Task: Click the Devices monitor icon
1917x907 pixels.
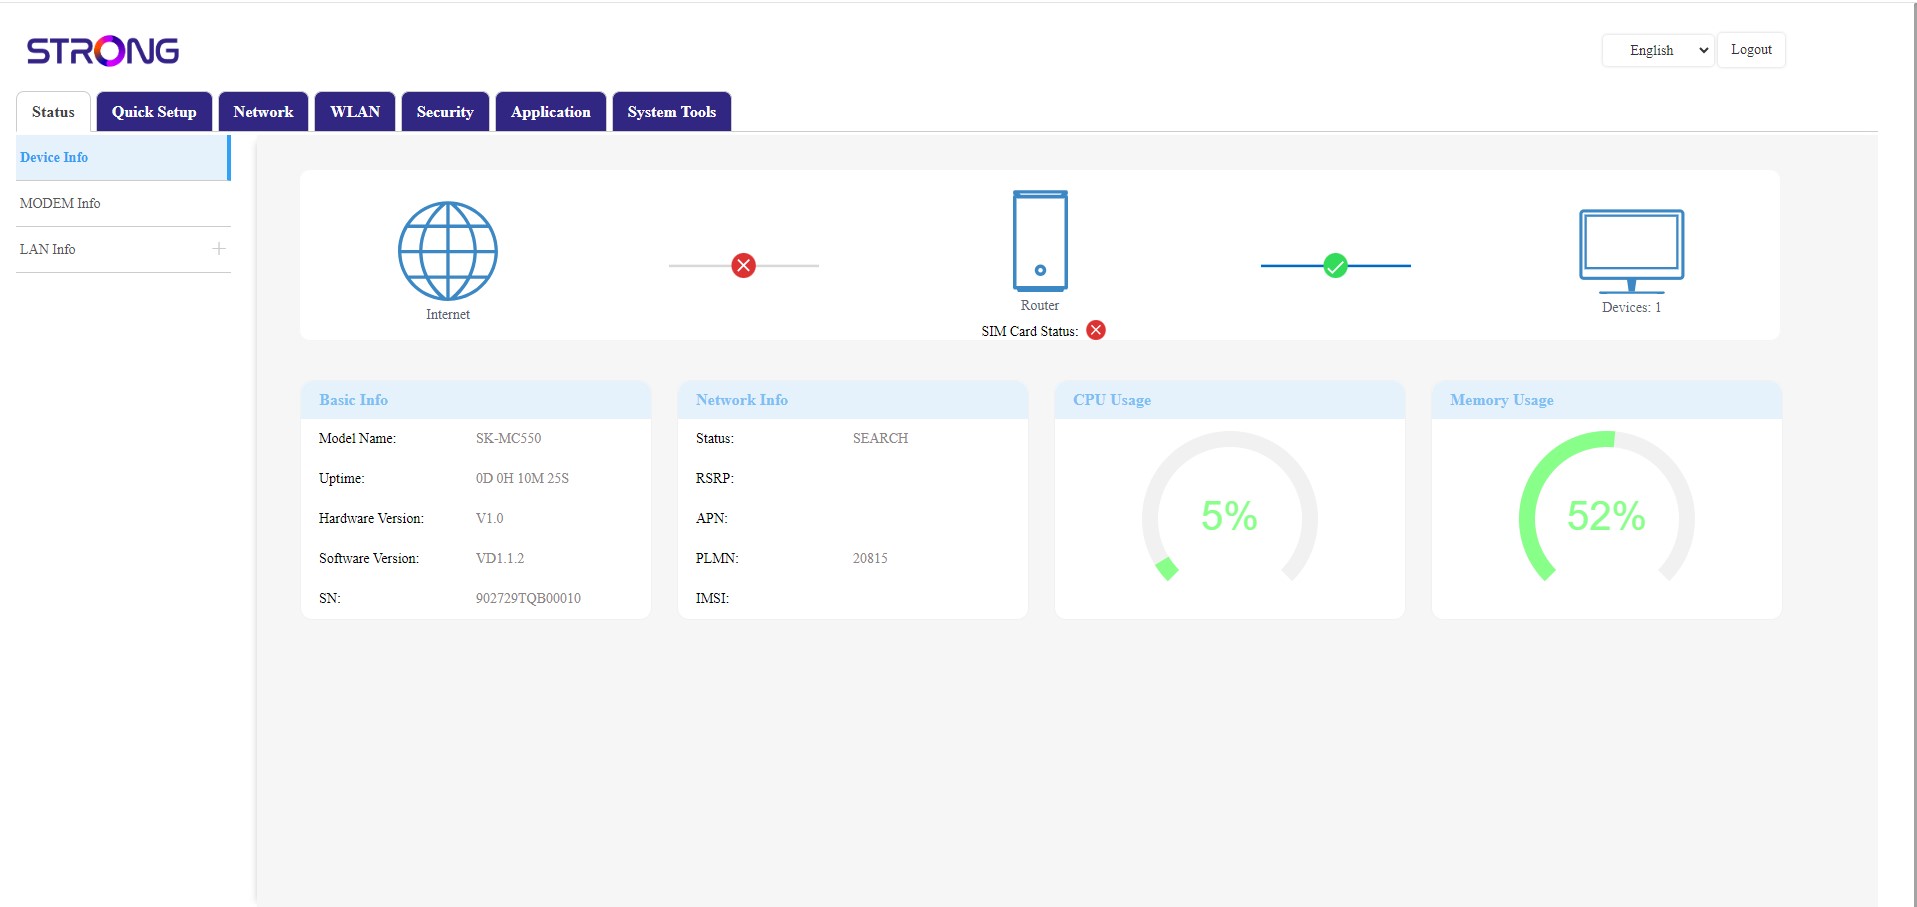Action: tap(1631, 250)
